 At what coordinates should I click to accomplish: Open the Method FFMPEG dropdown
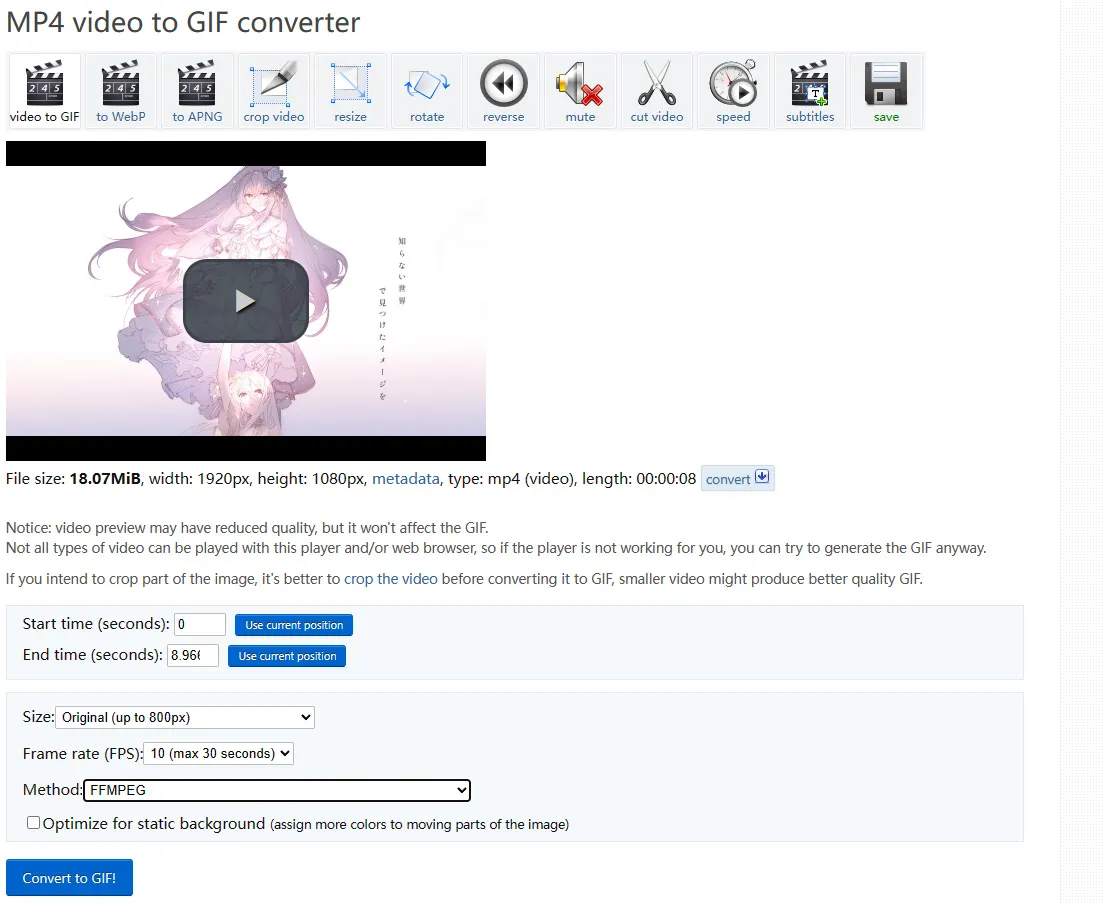coord(276,790)
